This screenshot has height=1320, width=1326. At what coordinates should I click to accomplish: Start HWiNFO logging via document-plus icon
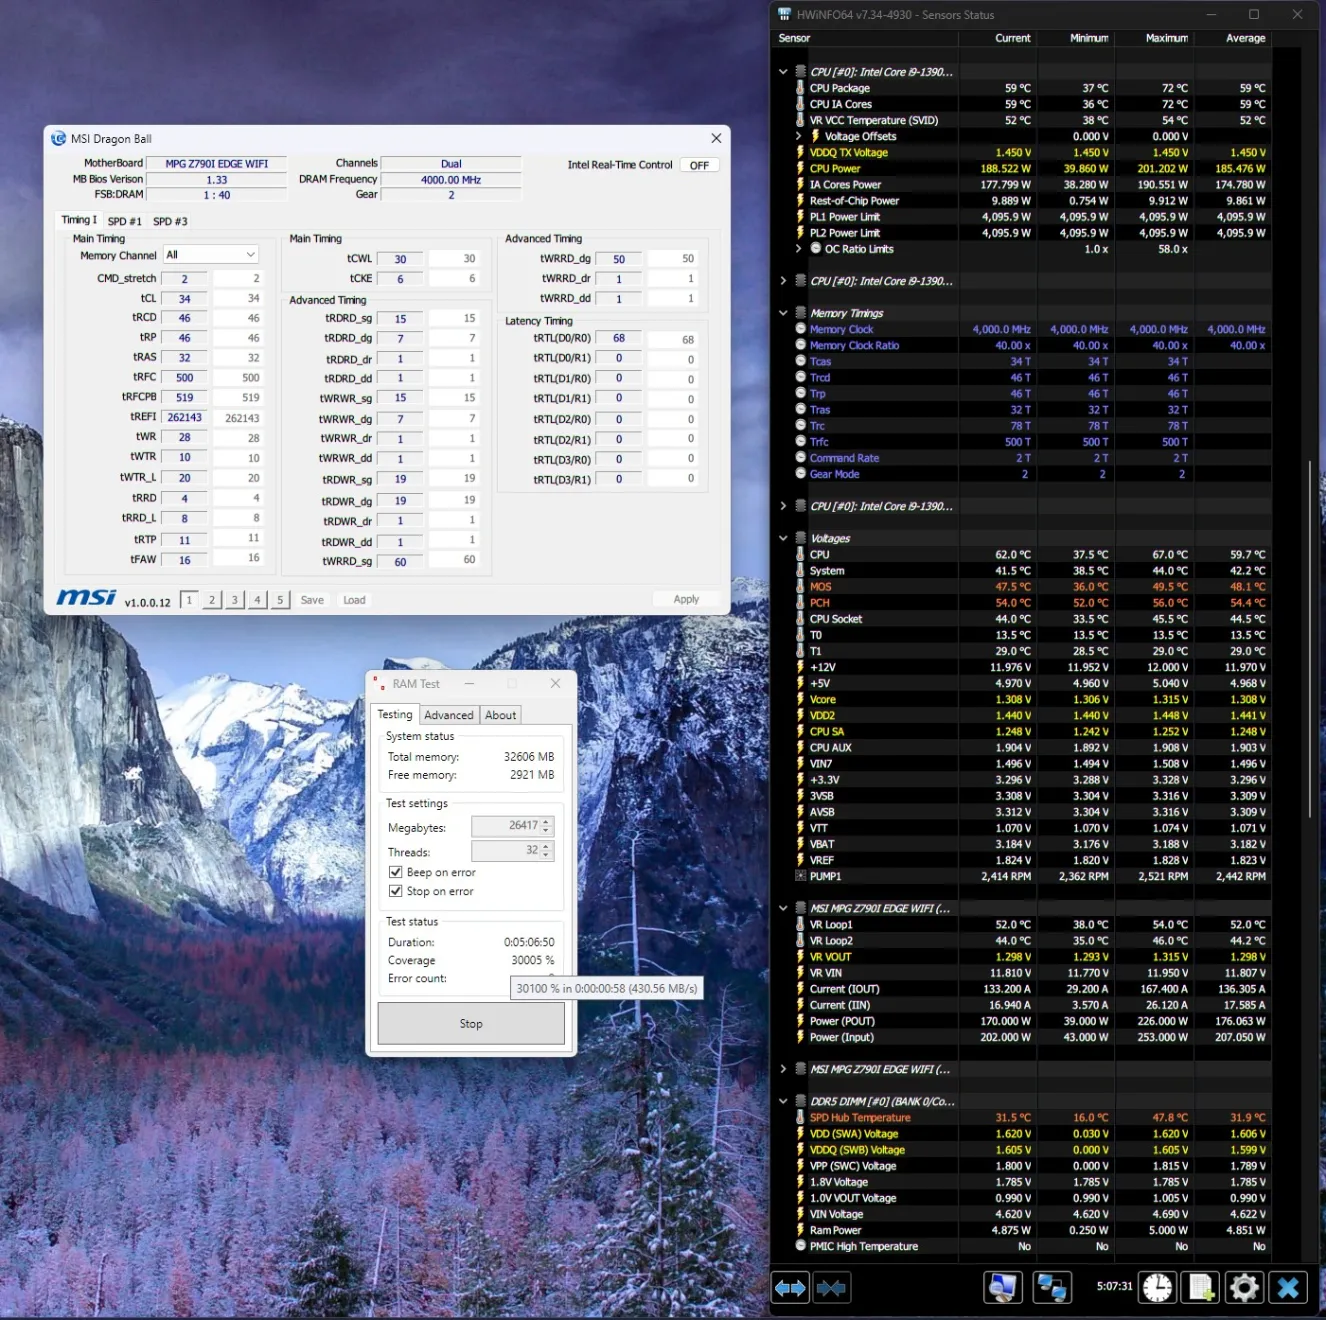[x=1201, y=1287]
